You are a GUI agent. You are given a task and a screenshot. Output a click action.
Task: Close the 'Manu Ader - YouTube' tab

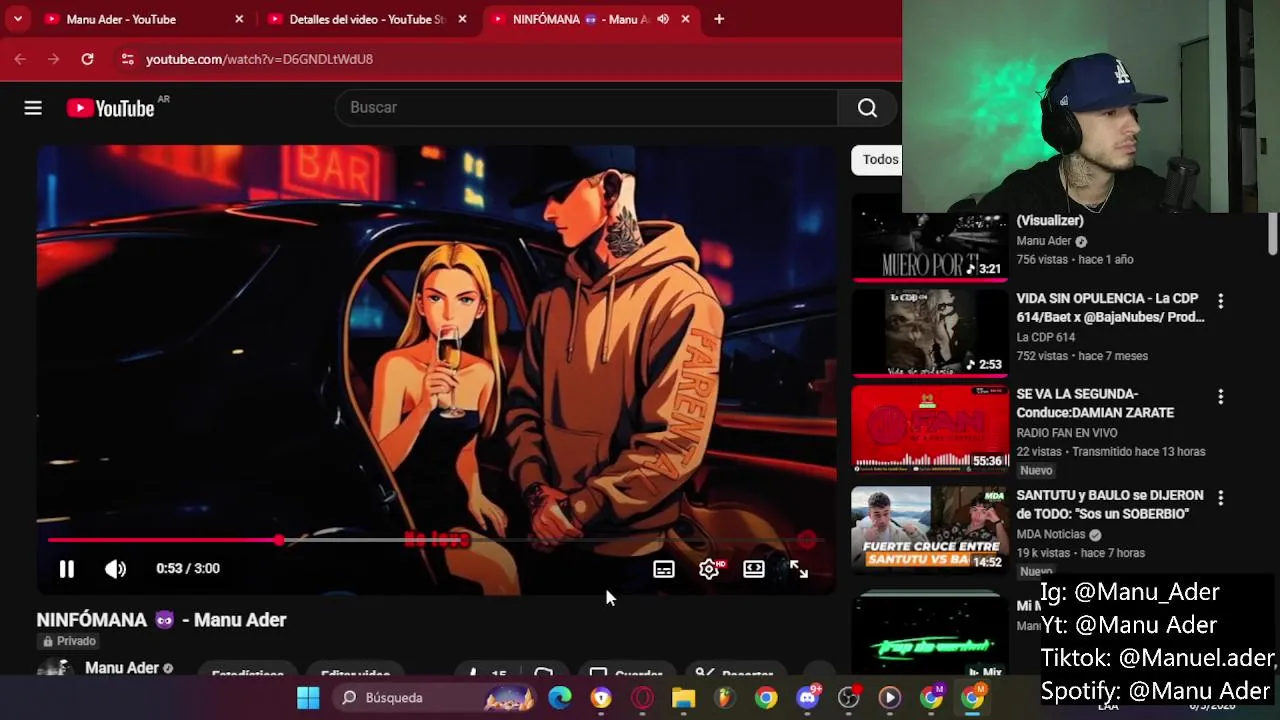[x=239, y=19]
